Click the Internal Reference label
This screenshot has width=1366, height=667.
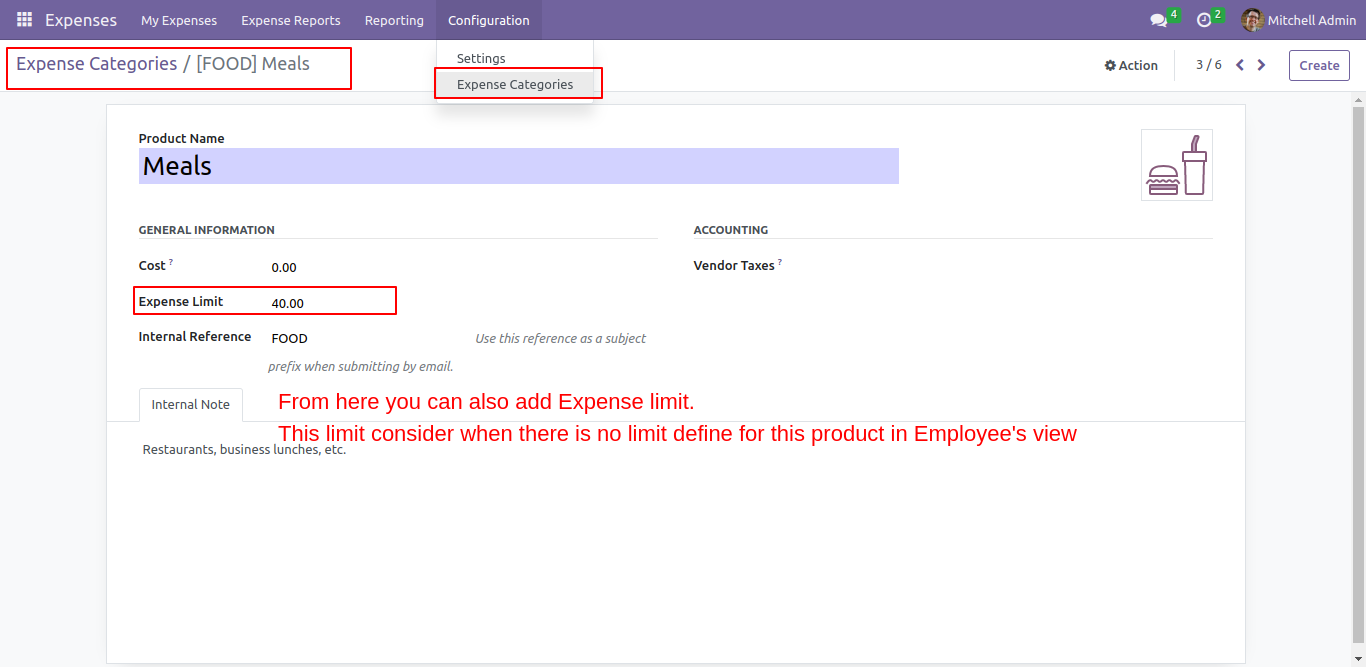click(195, 337)
